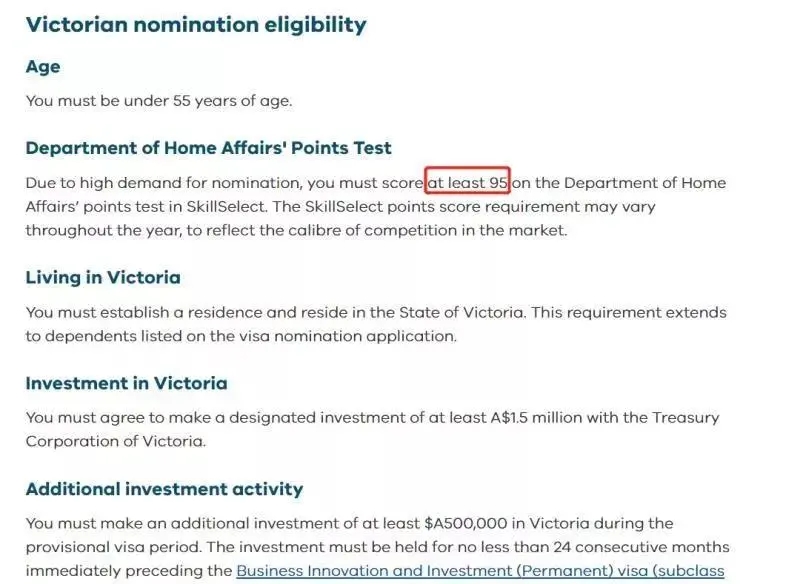The width and height of the screenshot is (800, 584).
Task: Select the "Living in Victoria" heading
Action: pyautogui.click(x=103, y=277)
